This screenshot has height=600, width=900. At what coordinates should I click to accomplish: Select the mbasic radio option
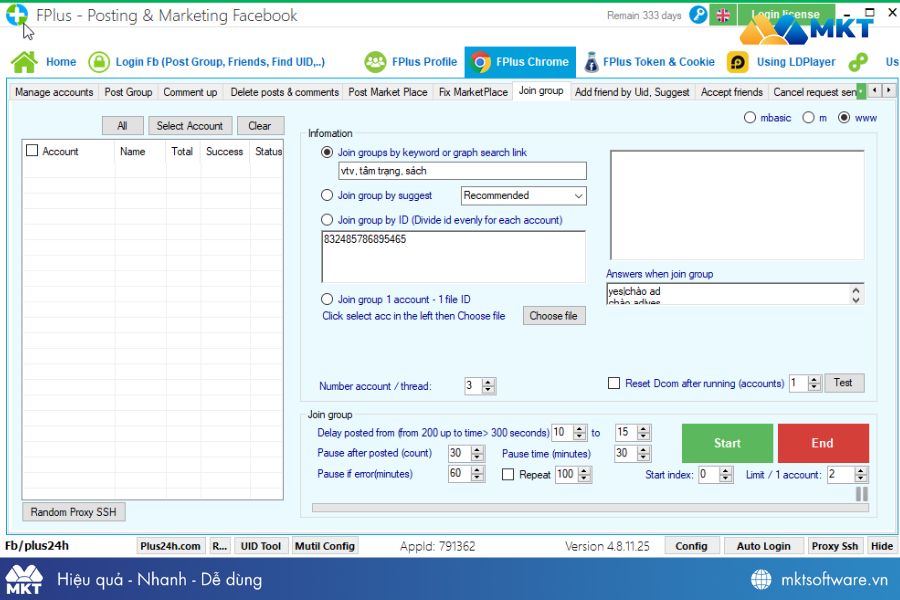click(750, 118)
